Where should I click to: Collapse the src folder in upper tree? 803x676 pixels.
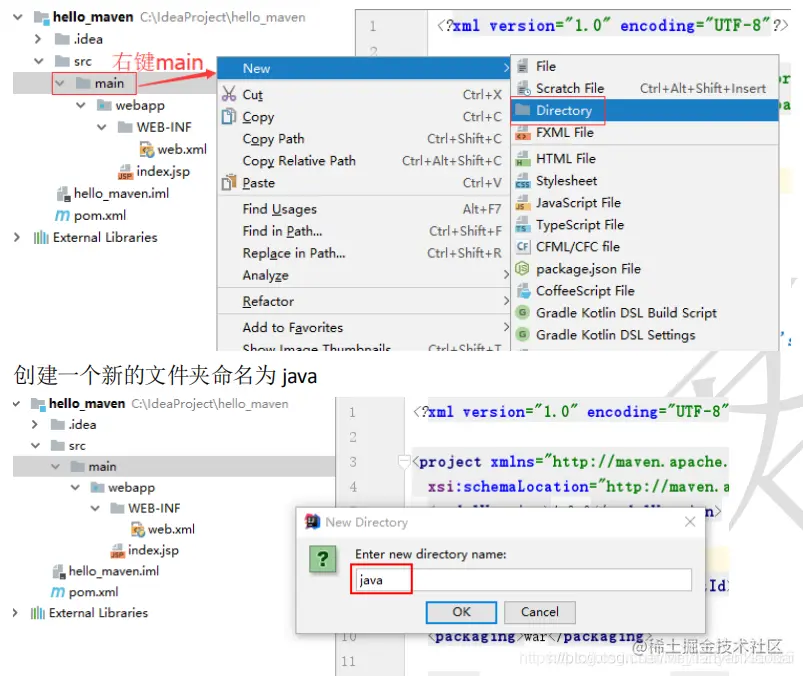(x=38, y=61)
